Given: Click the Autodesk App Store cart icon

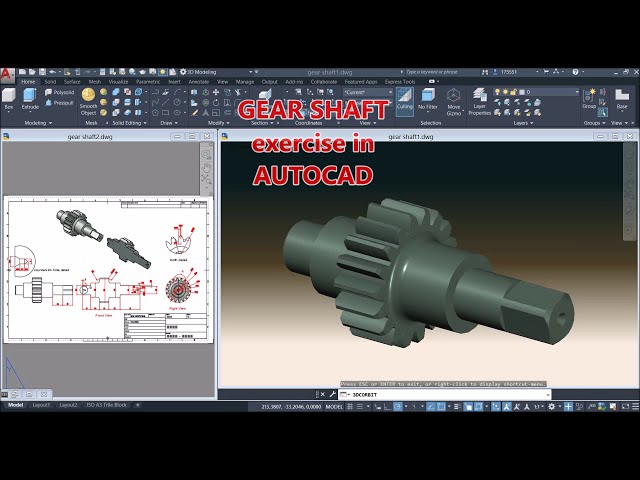Looking at the screenshot, I should click(x=546, y=72).
